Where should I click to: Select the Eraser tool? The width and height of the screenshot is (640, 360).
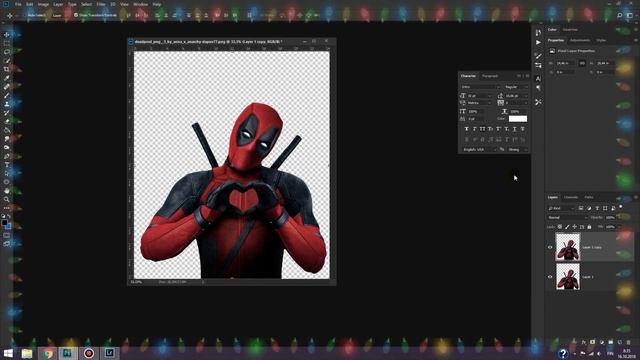click(x=7, y=121)
